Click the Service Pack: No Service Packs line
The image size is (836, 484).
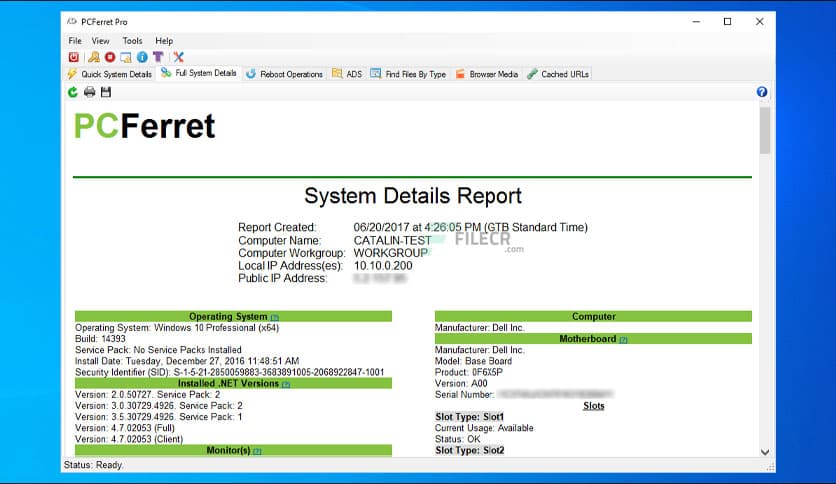click(x=158, y=350)
